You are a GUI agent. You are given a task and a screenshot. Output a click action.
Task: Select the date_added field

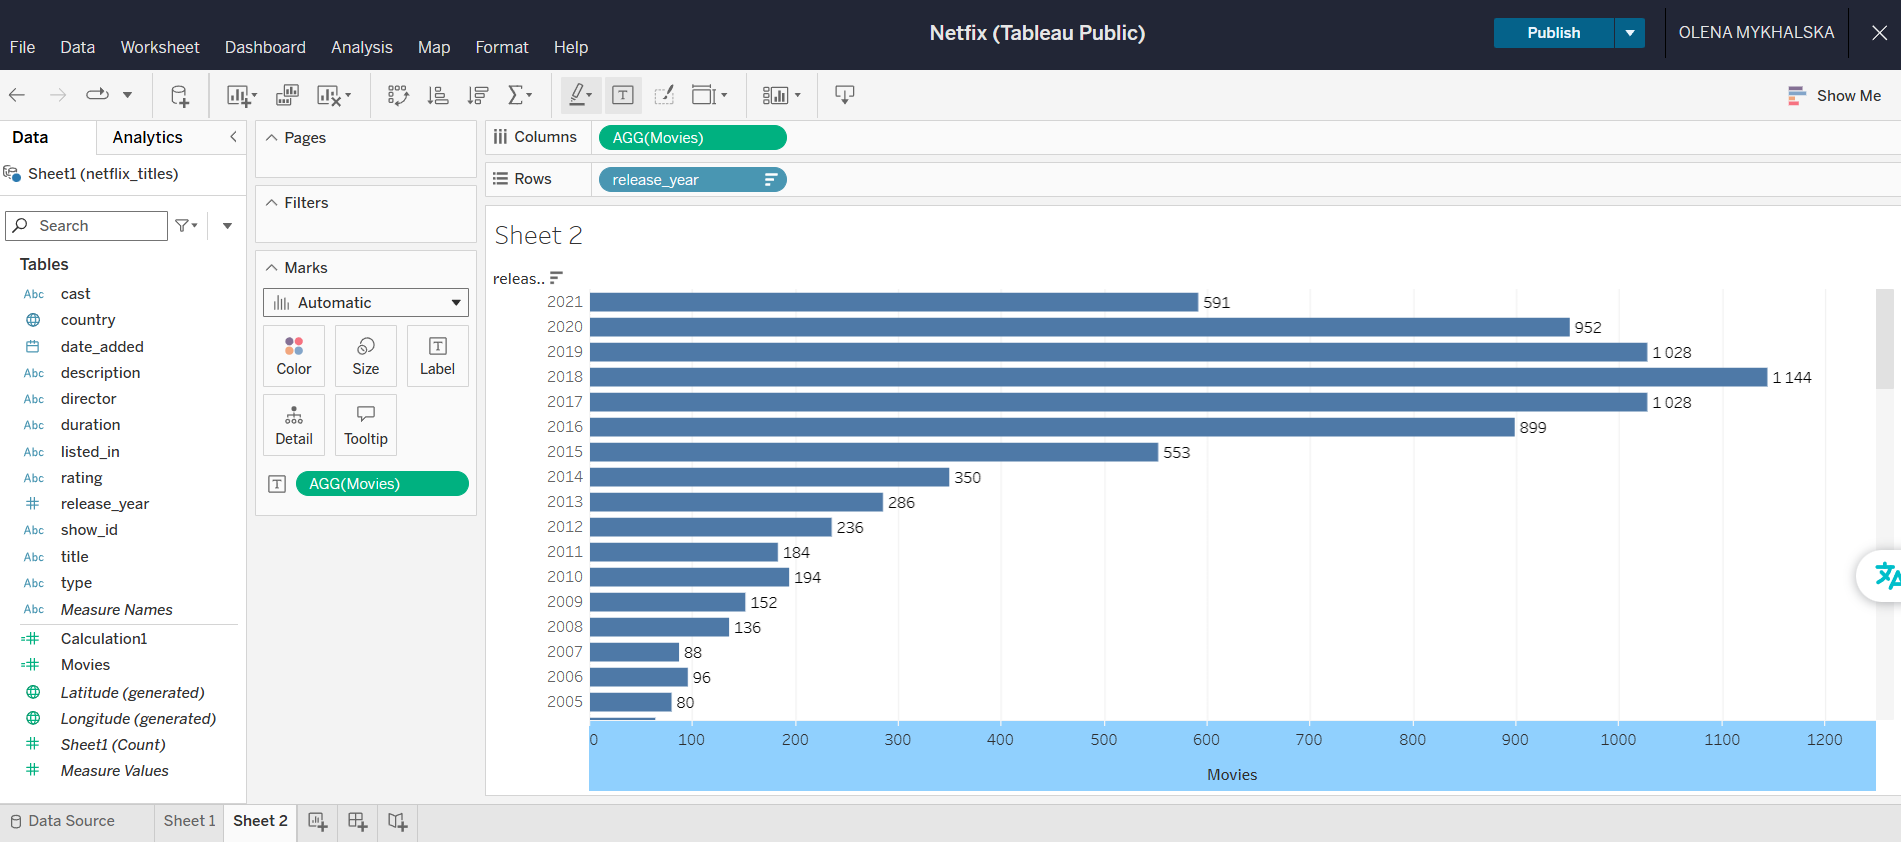(102, 347)
